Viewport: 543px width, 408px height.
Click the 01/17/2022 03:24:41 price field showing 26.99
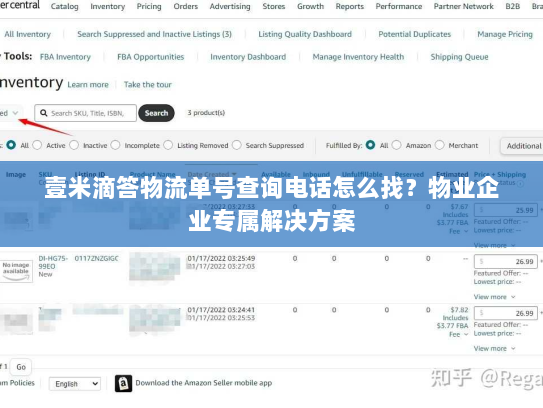[506, 313]
